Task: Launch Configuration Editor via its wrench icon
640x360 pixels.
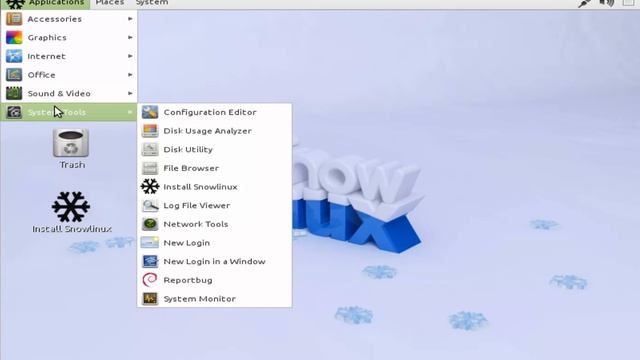Action: point(150,112)
